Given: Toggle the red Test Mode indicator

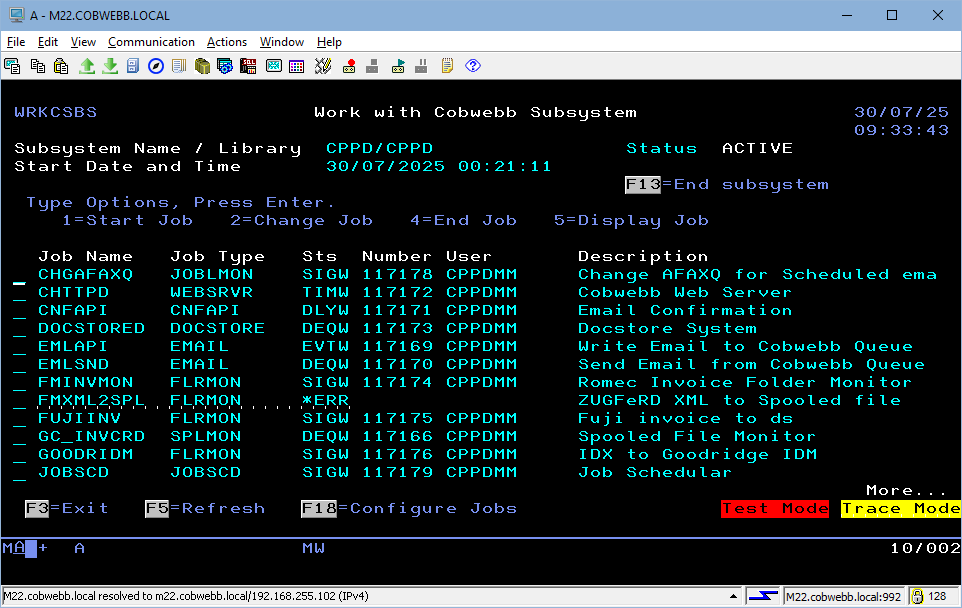Looking at the screenshot, I should point(774,508).
